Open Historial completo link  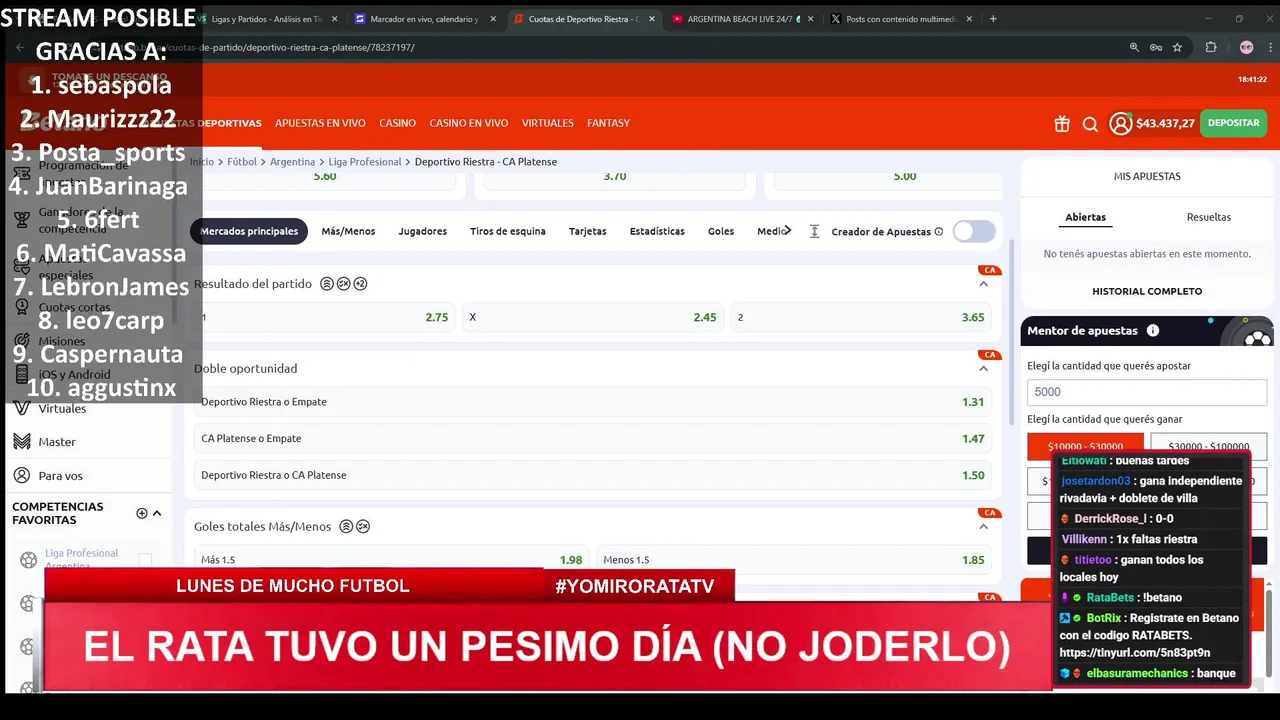tap(1147, 291)
